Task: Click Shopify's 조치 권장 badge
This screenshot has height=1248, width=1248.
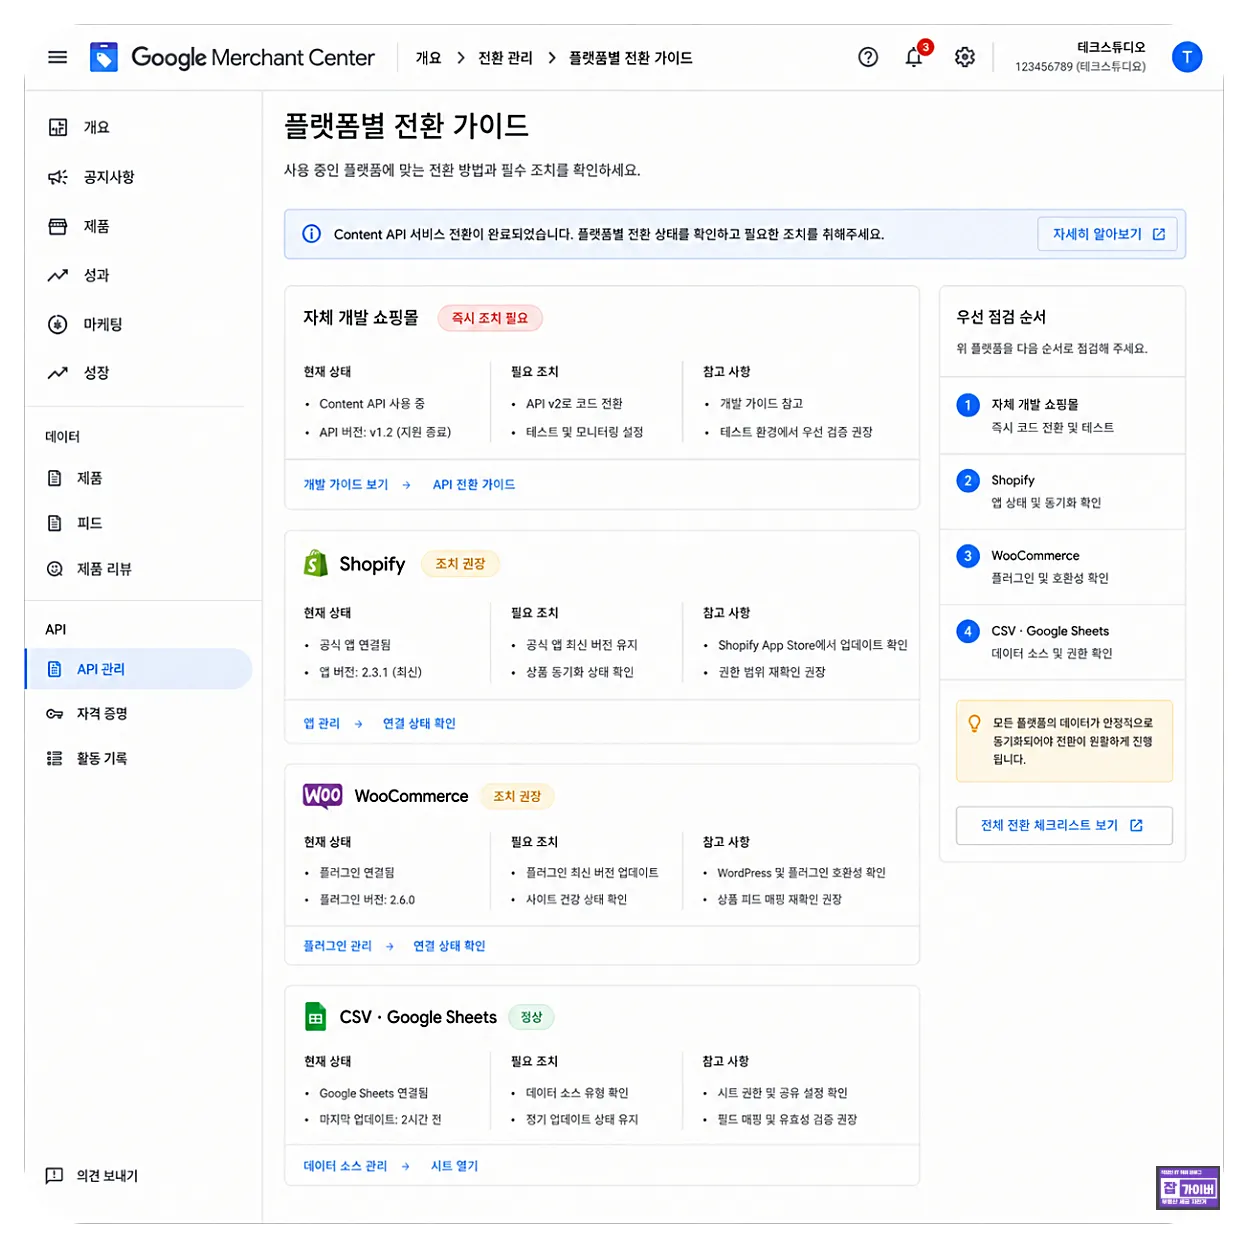Action: click(460, 564)
